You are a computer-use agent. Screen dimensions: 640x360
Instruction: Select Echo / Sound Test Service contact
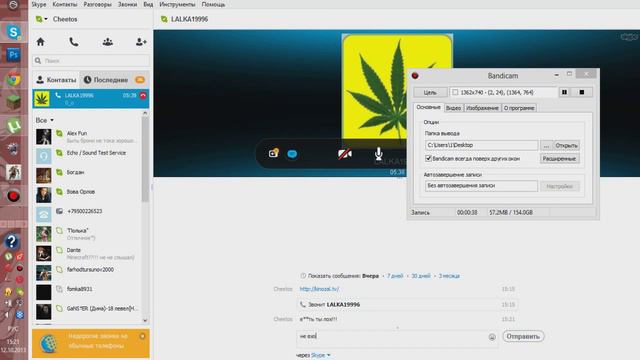coord(88,156)
